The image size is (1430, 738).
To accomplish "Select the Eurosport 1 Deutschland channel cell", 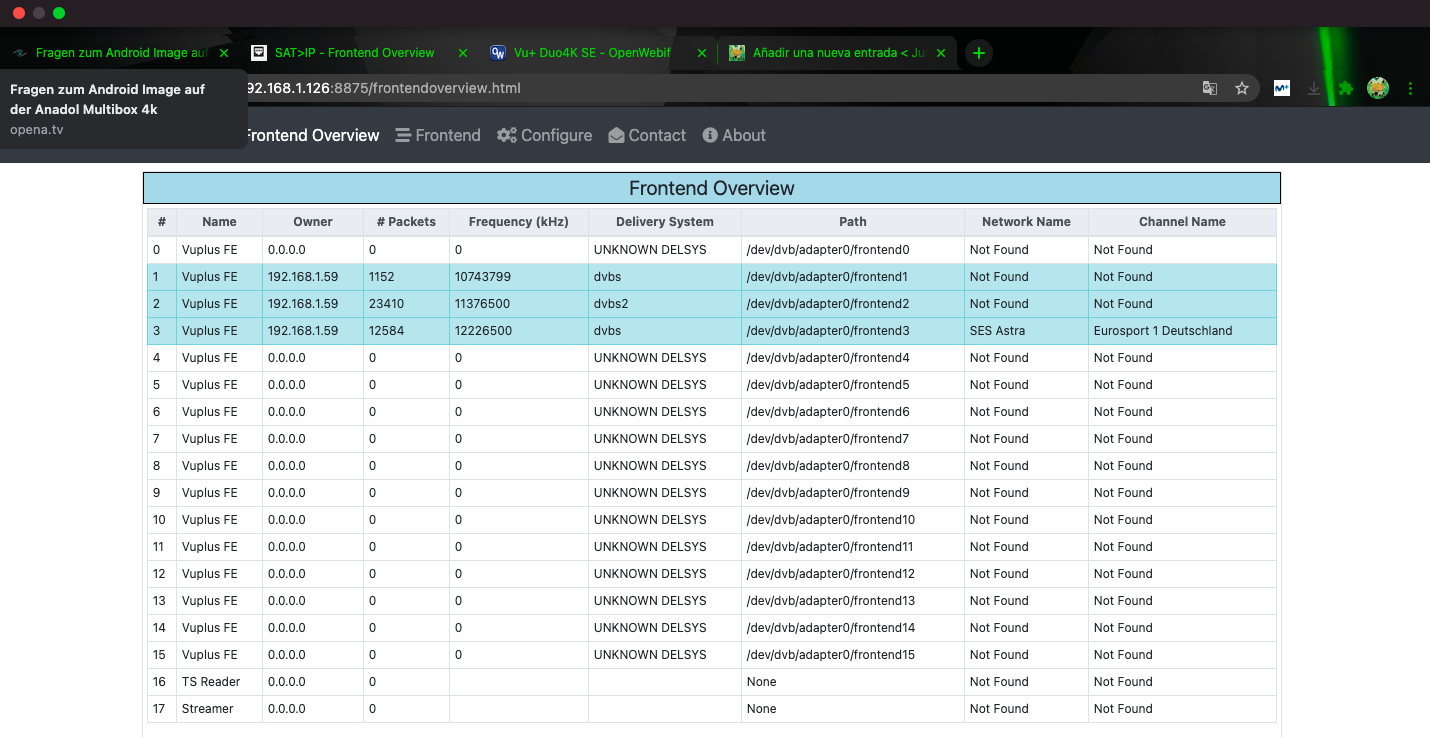I will point(1162,331).
